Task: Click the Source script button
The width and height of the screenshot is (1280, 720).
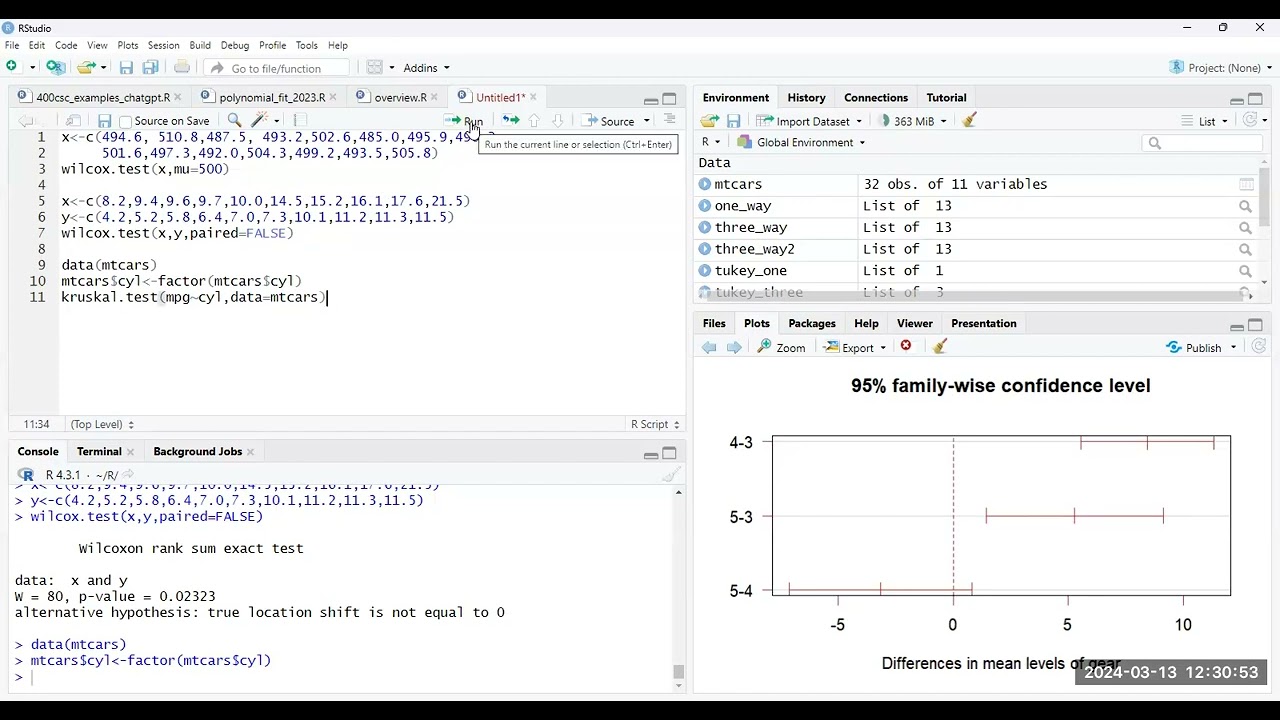Action: pos(609,121)
